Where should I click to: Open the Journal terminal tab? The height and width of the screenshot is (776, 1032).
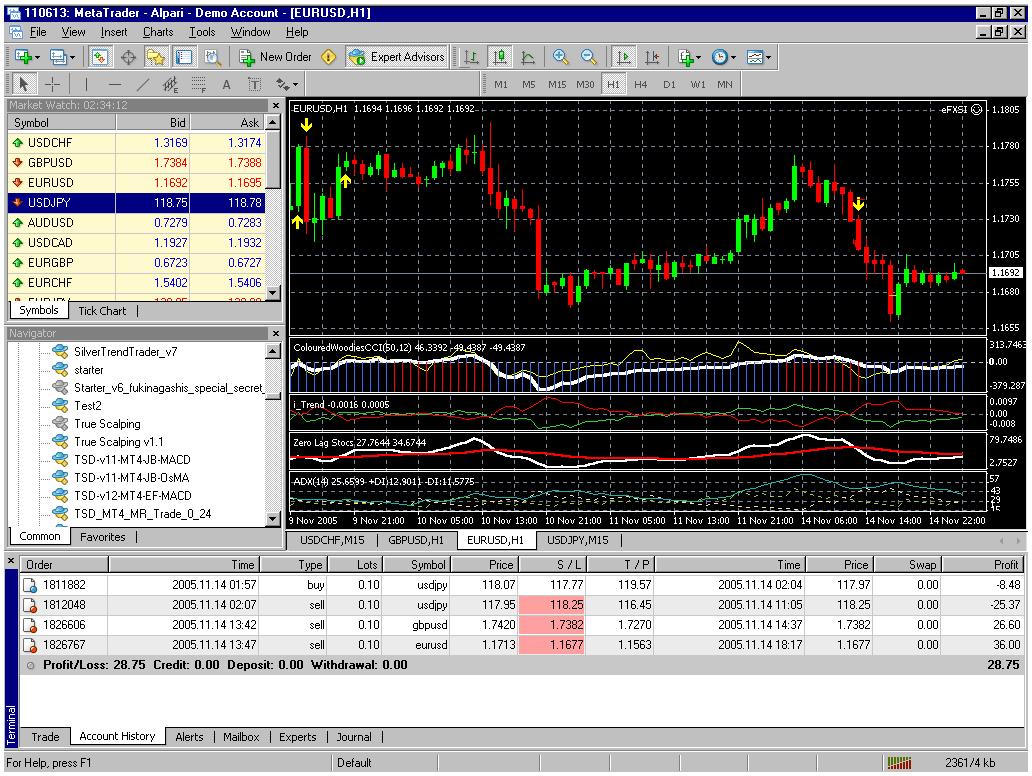[354, 737]
